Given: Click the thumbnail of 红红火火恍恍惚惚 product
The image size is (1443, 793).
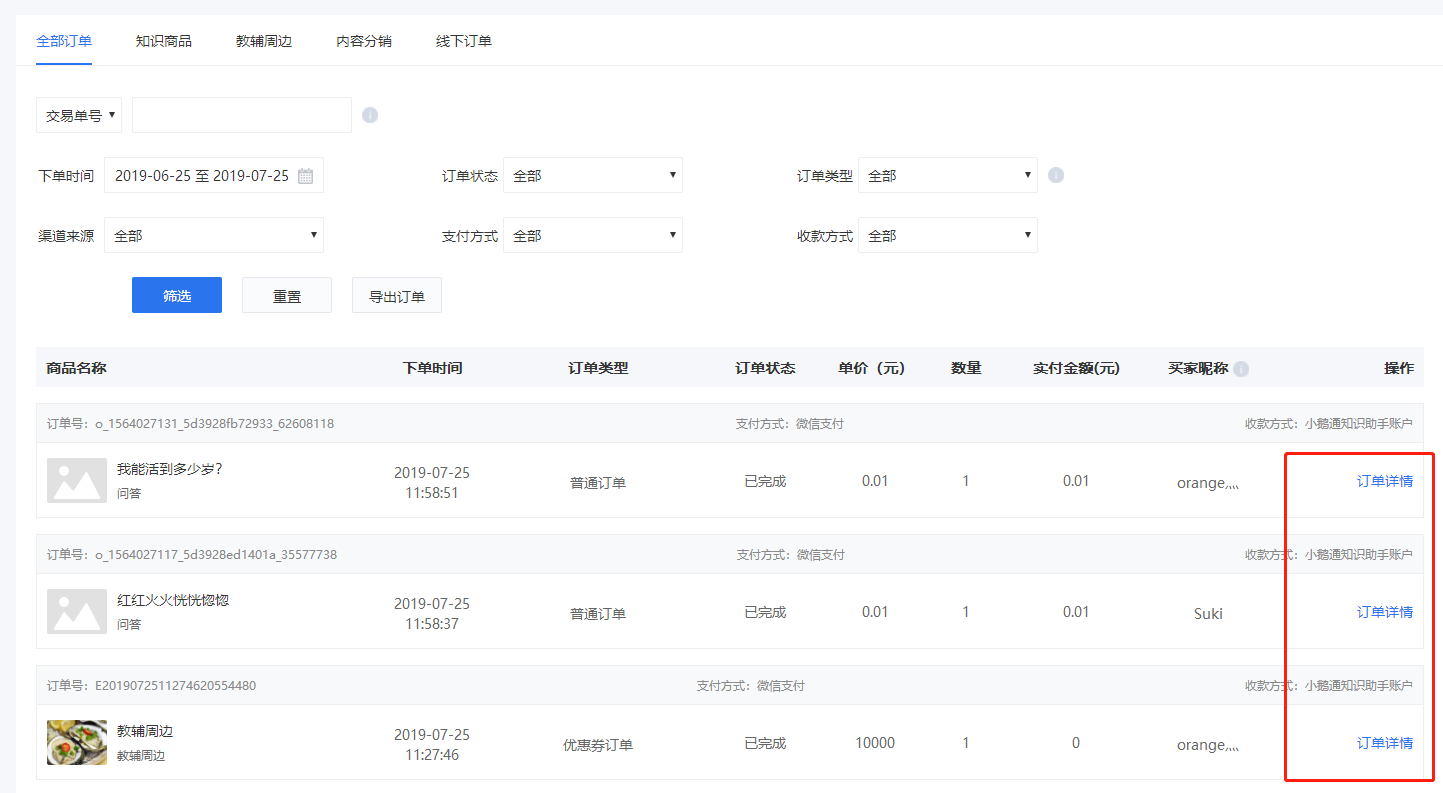Looking at the screenshot, I should click(x=77, y=611).
